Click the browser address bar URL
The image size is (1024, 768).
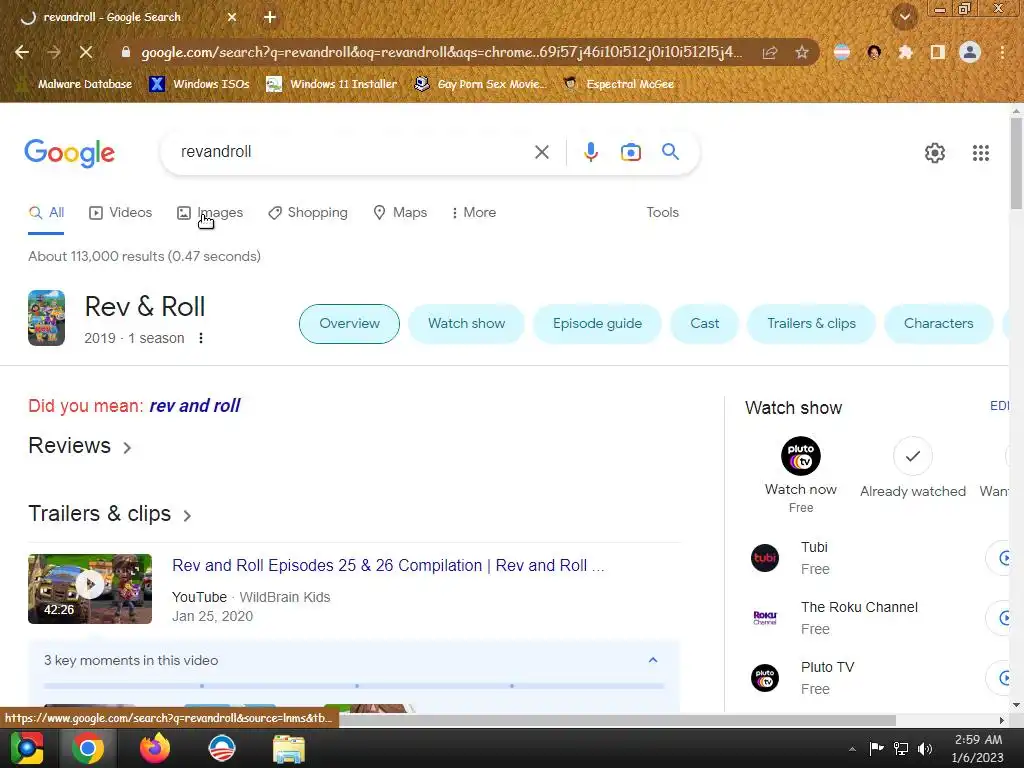tap(441, 52)
